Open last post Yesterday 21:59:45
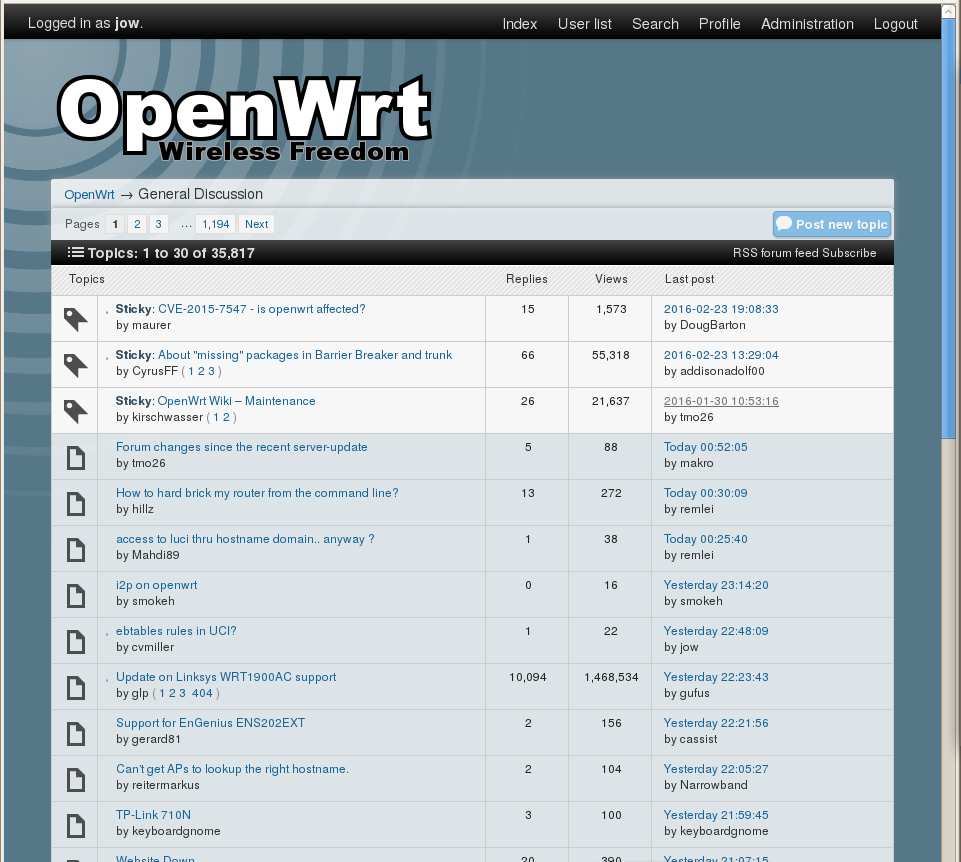The image size is (961, 862). coord(716,815)
